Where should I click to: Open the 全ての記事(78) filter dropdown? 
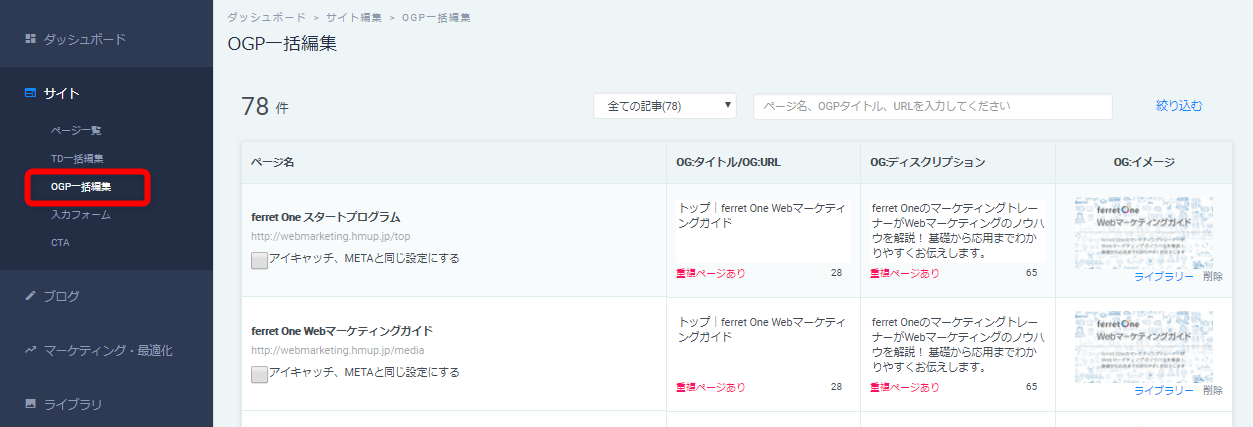(665, 106)
